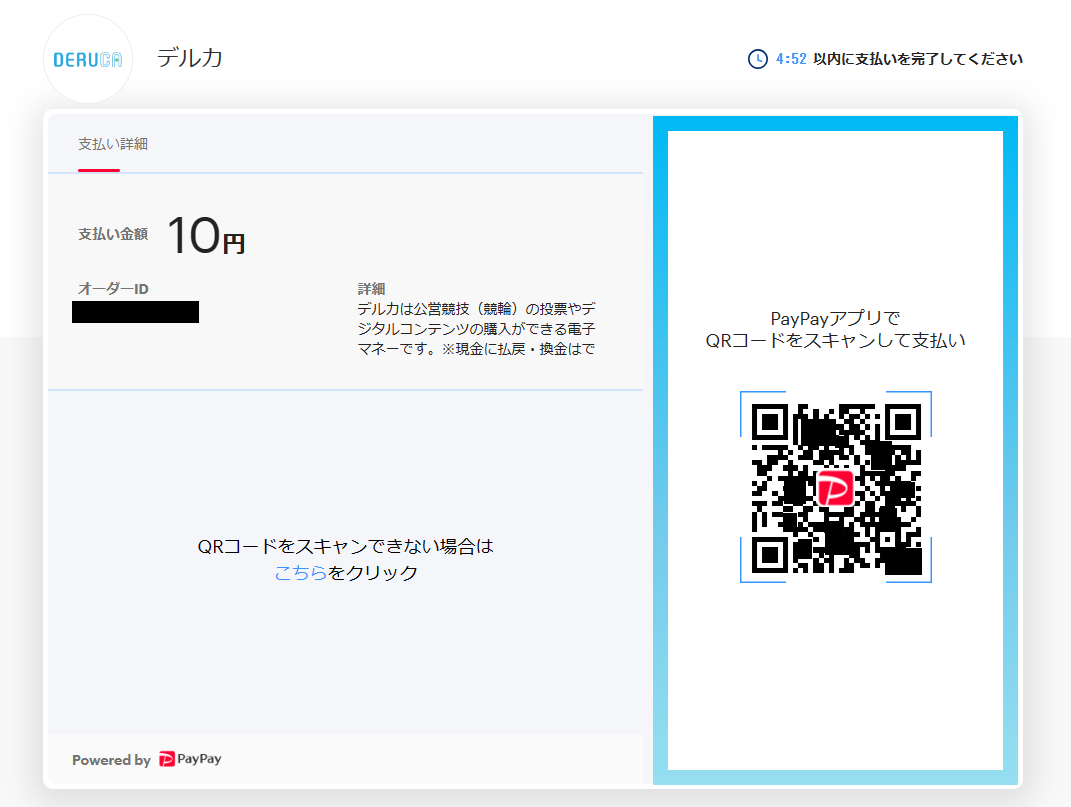Viewport: 1071px width, 807px height.
Task: Click the Powered by PayPay footer link
Action: coord(147,759)
